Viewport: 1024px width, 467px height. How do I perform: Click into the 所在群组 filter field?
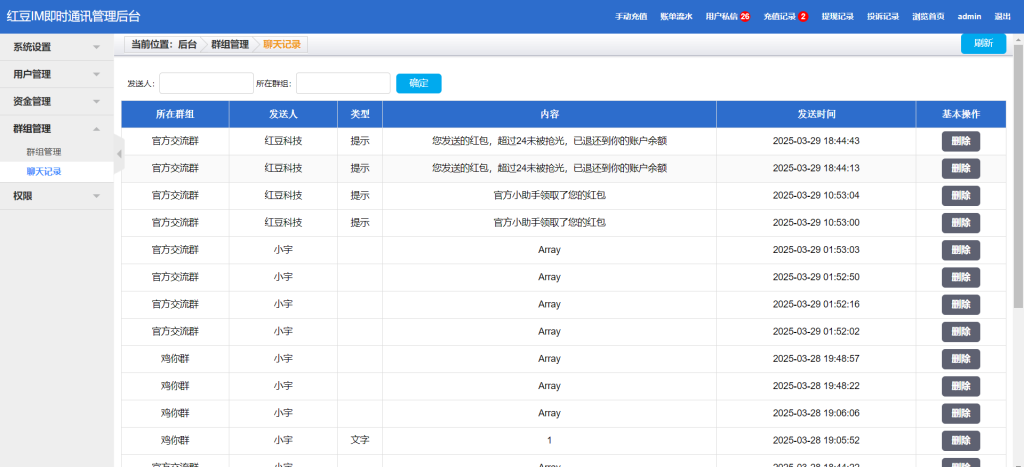[x=343, y=83]
